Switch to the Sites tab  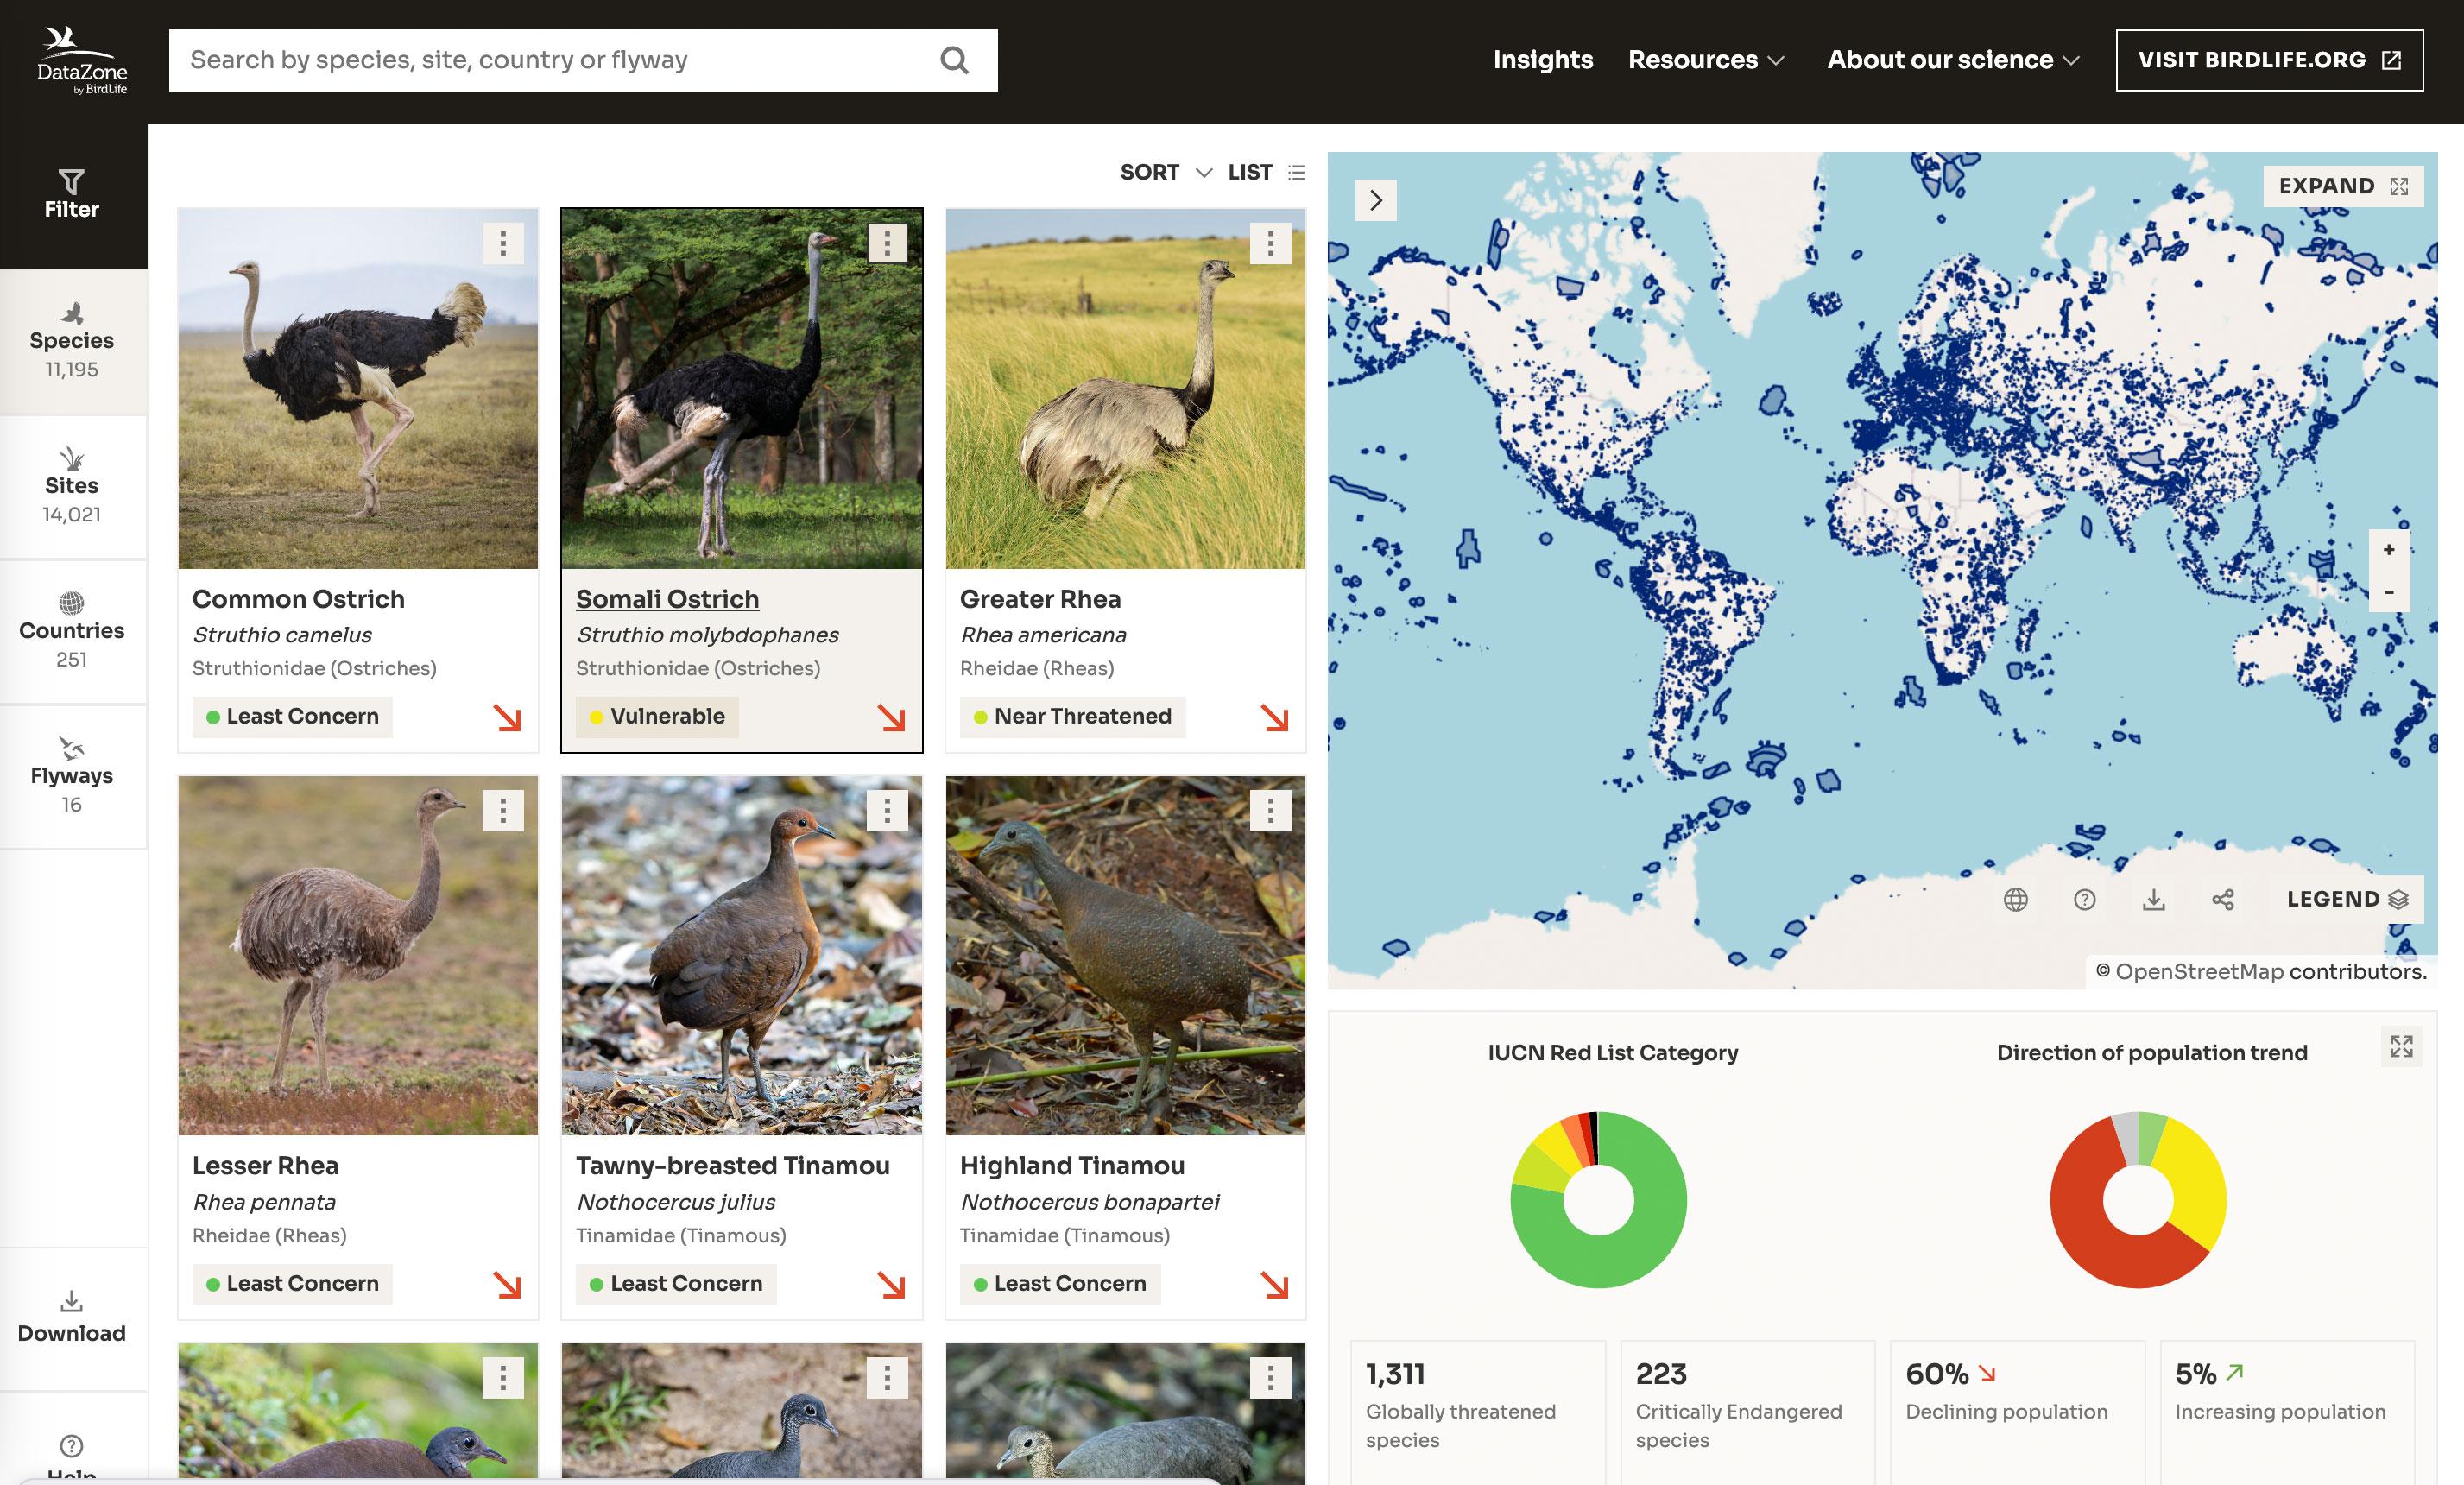[72, 487]
